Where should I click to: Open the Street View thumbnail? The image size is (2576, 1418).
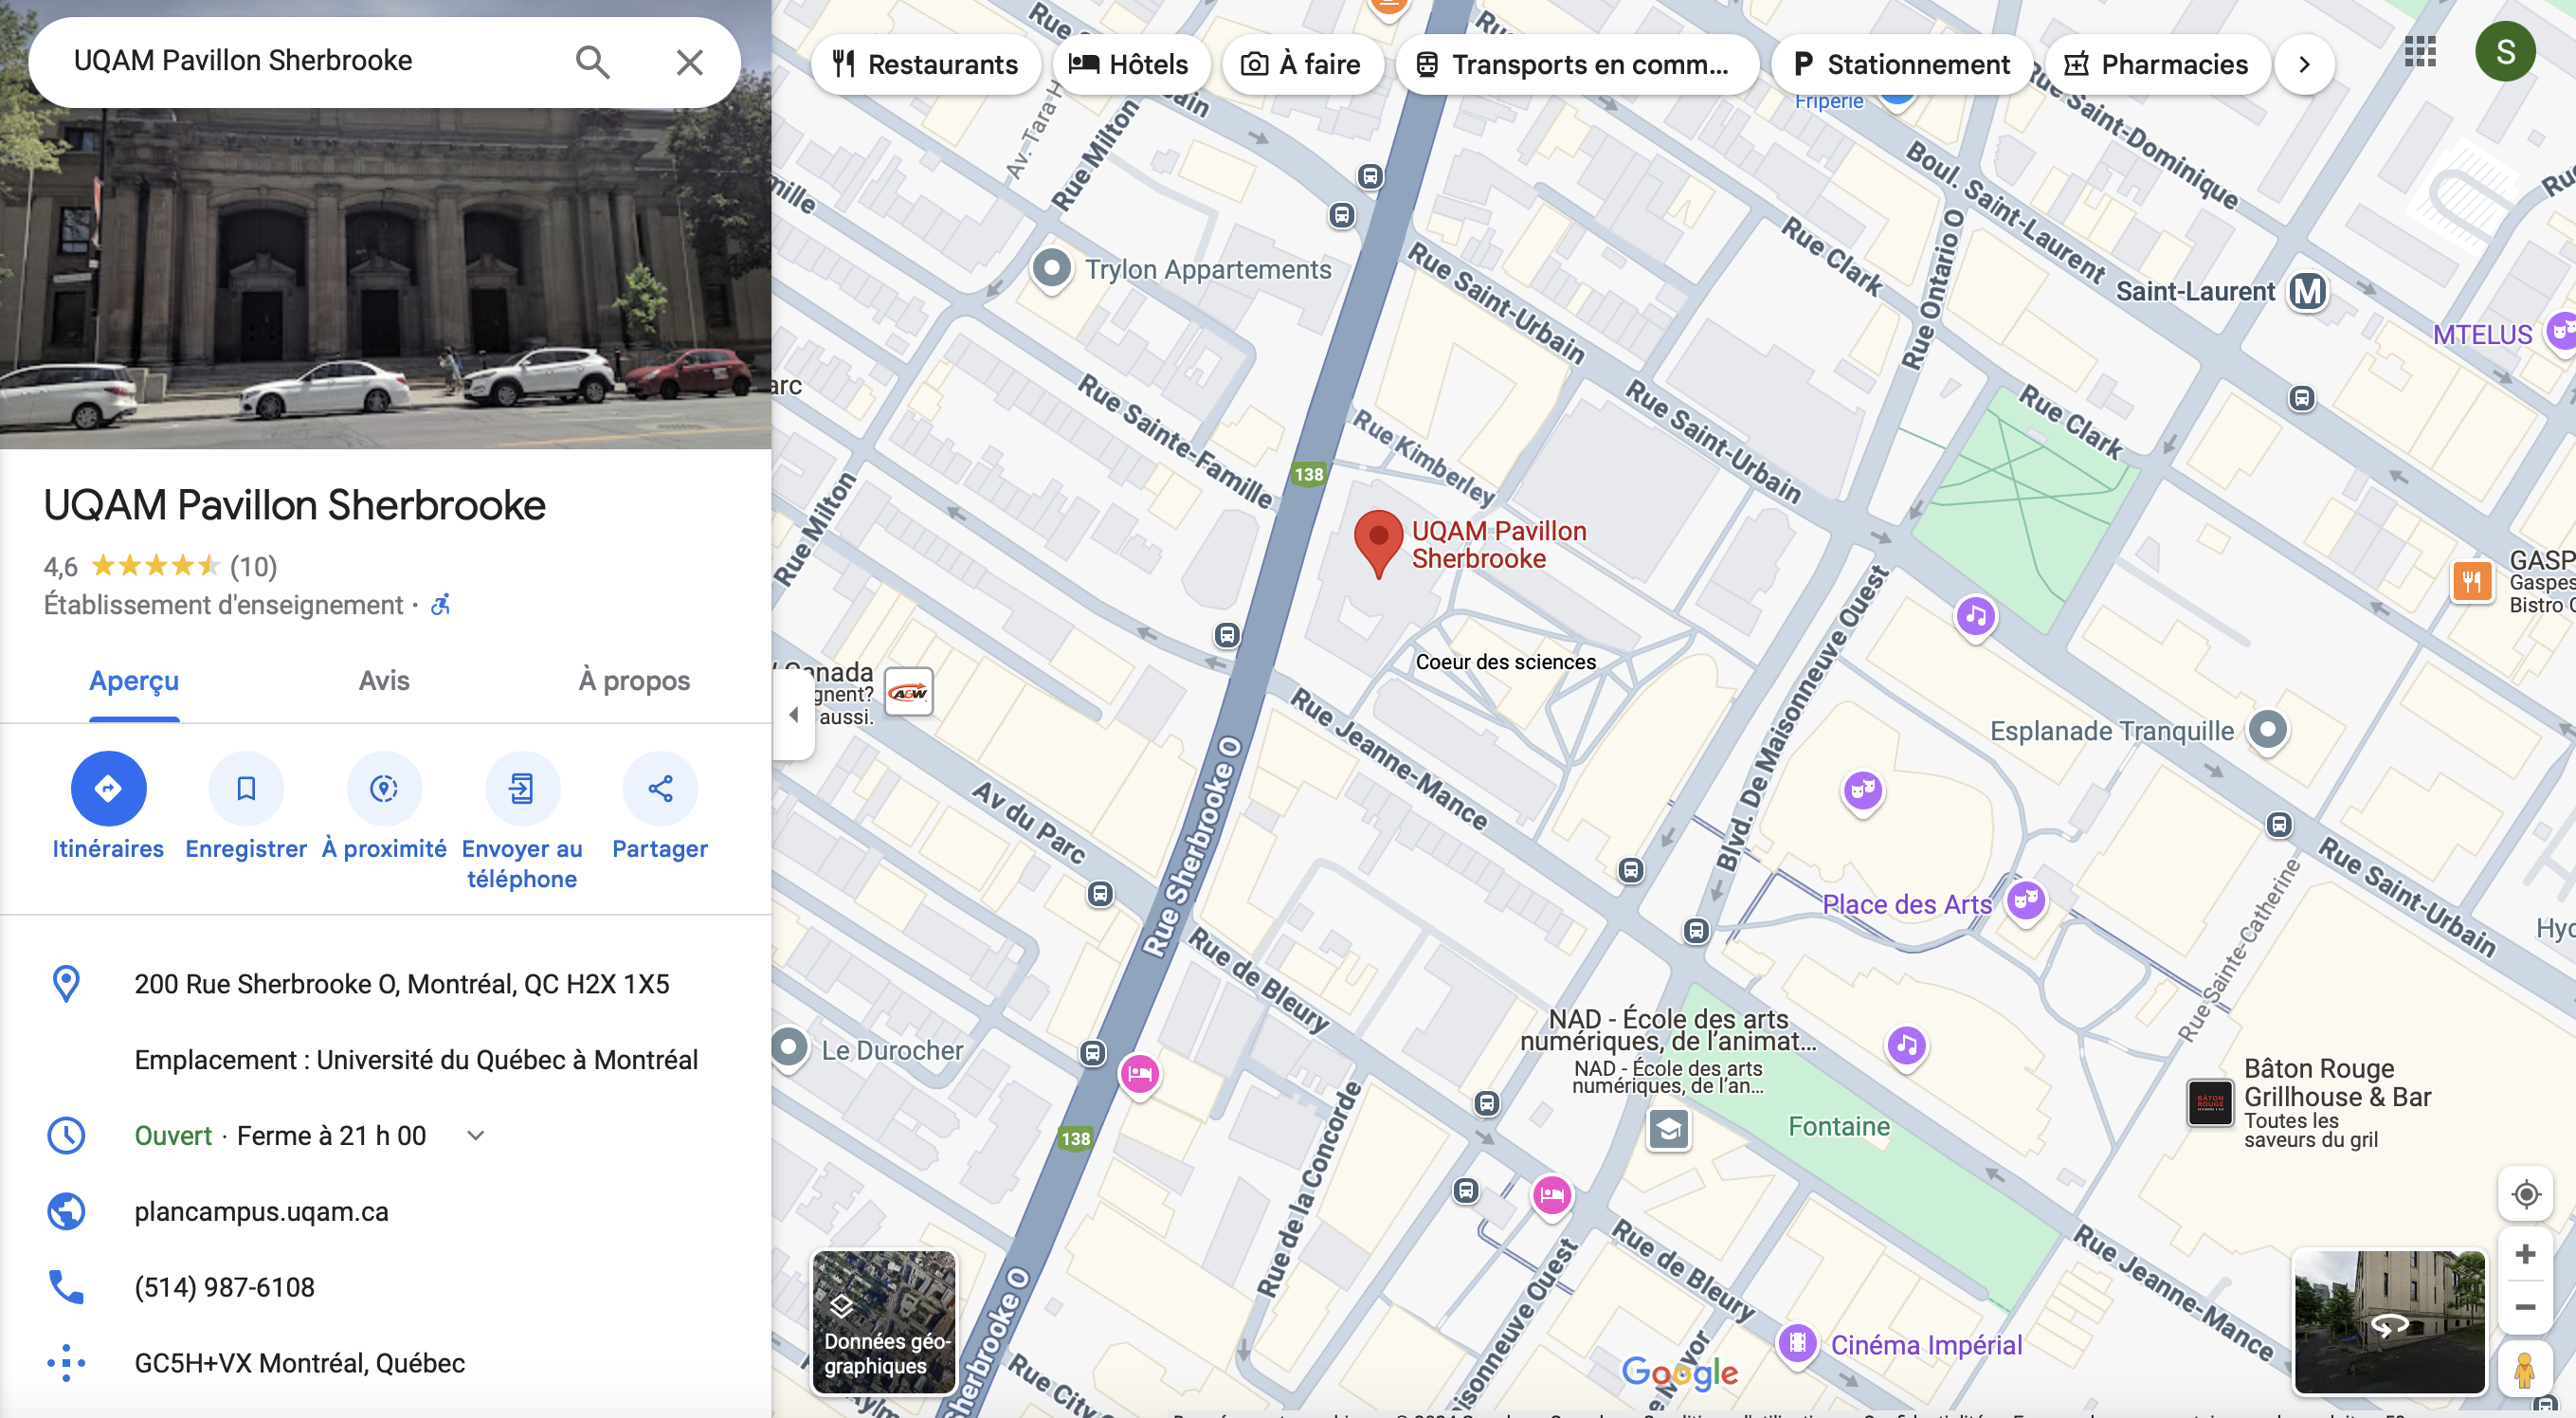click(x=2389, y=1321)
